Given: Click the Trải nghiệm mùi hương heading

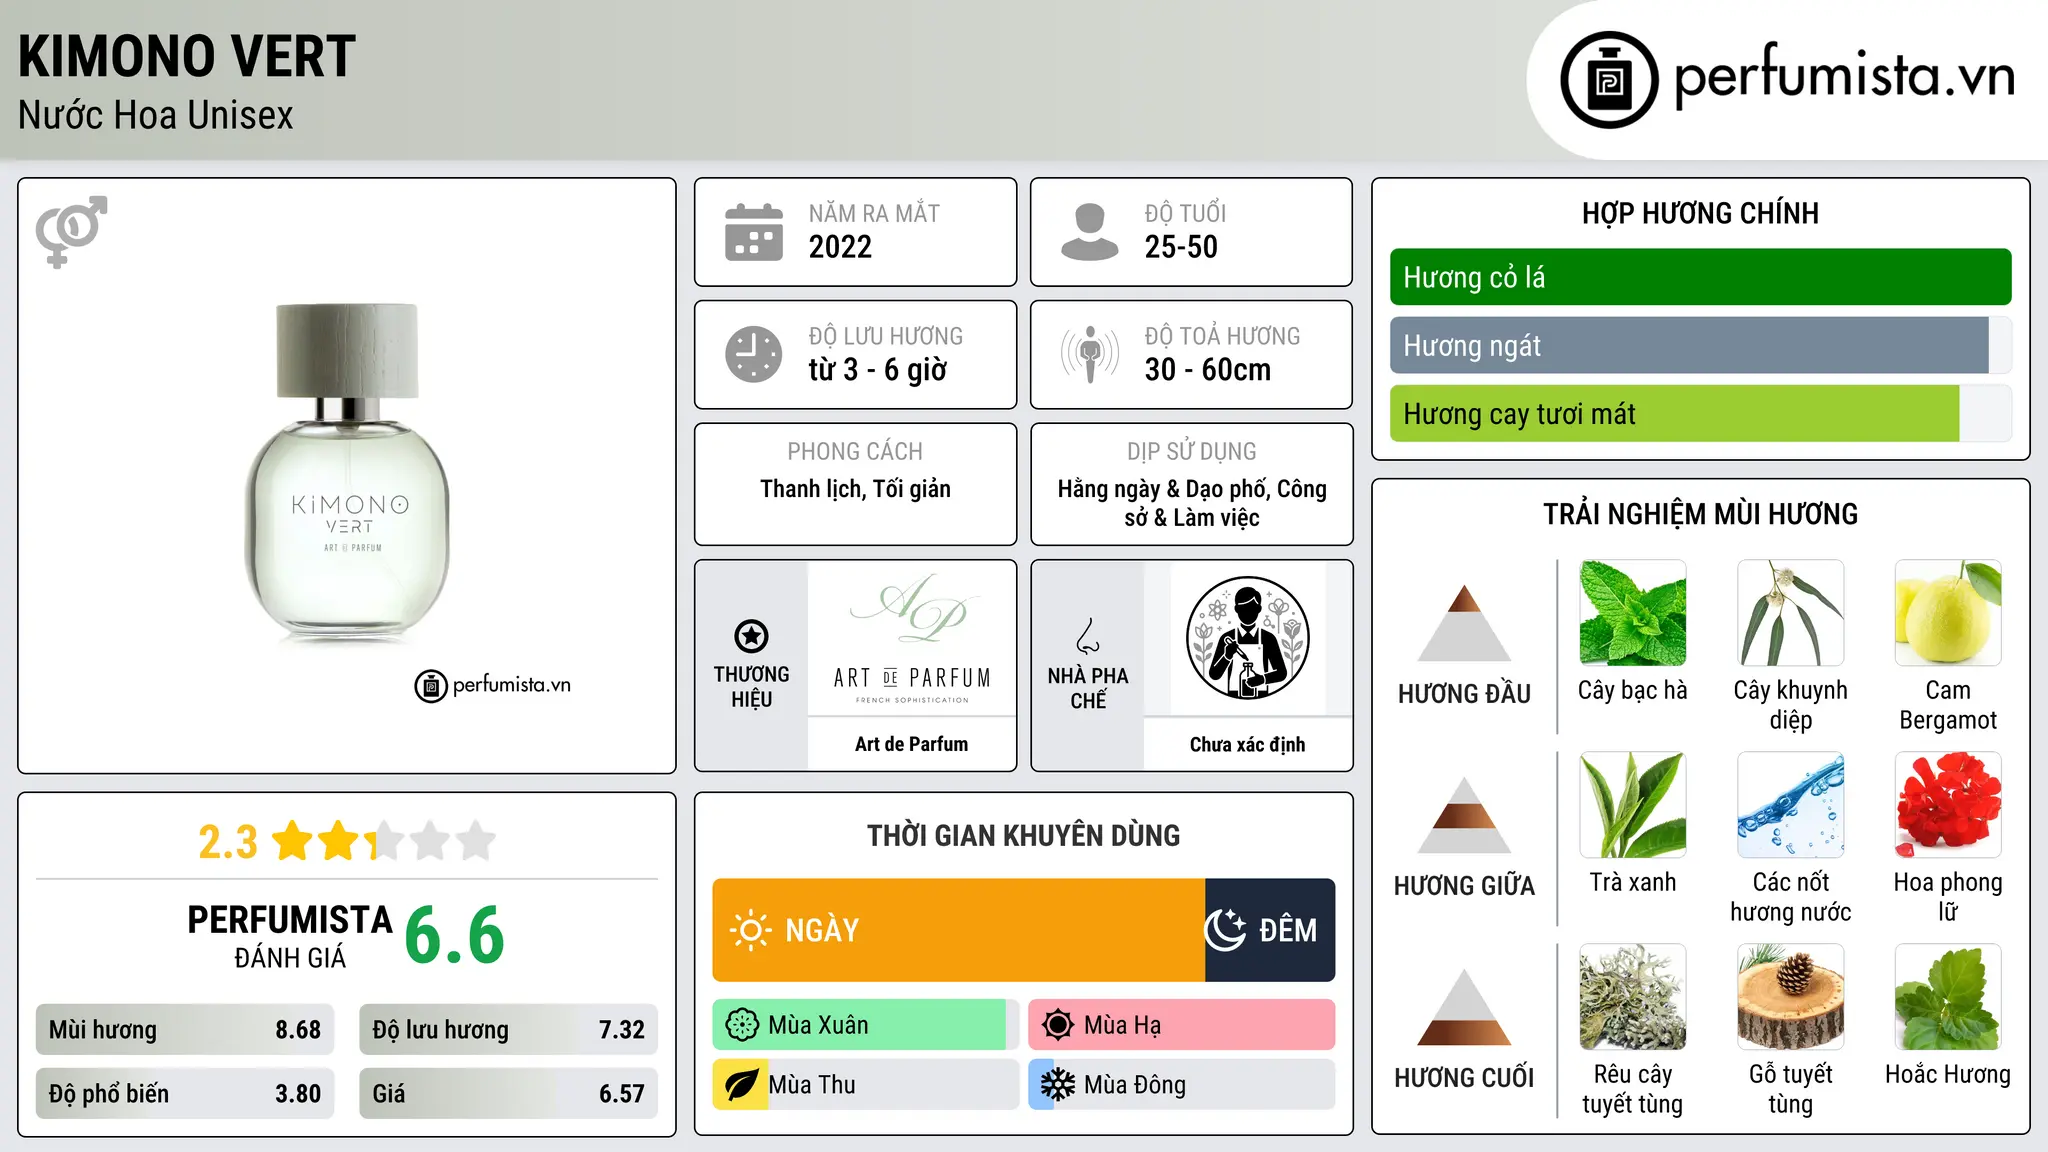Looking at the screenshot, I should [x=1700, y=514].
